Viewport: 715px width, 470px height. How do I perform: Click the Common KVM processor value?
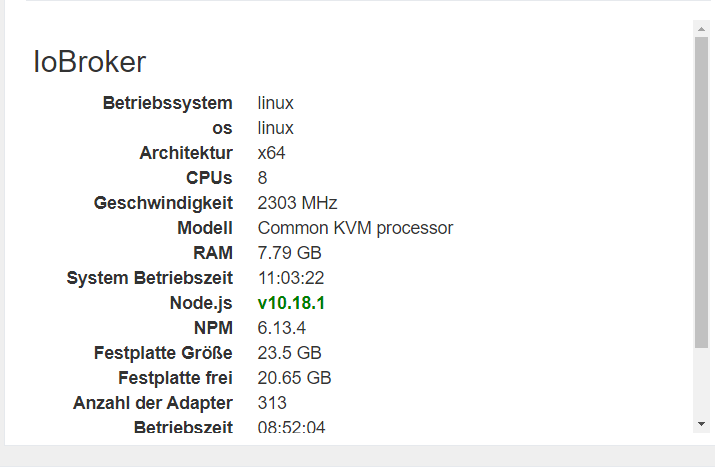click(x=355, y=228)
